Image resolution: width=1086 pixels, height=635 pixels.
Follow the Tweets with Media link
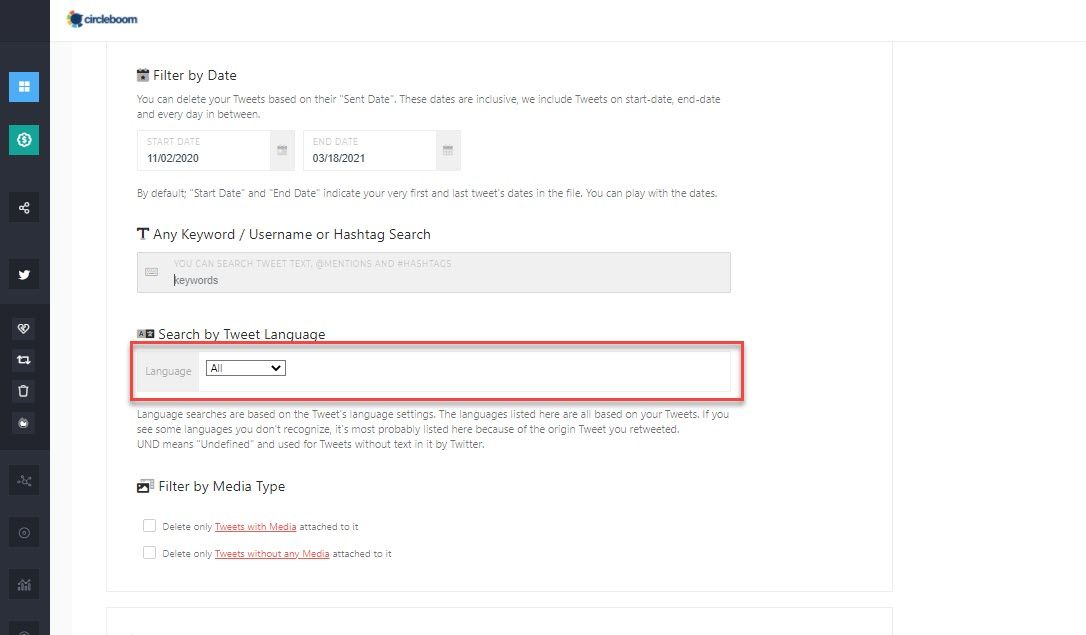(256, 527)
